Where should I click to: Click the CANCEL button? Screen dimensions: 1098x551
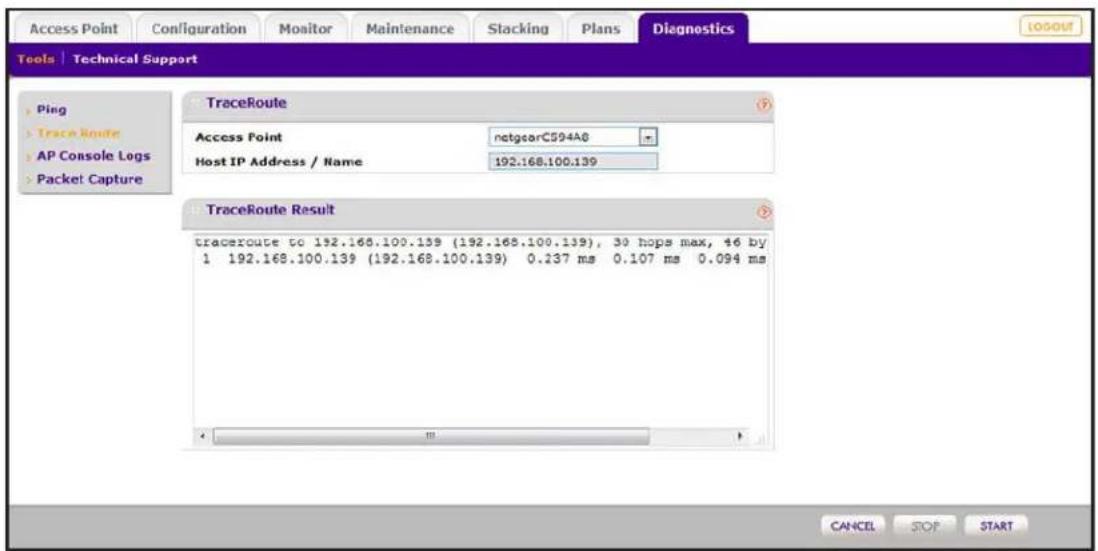pyautogui.click(x=852, y=526)
